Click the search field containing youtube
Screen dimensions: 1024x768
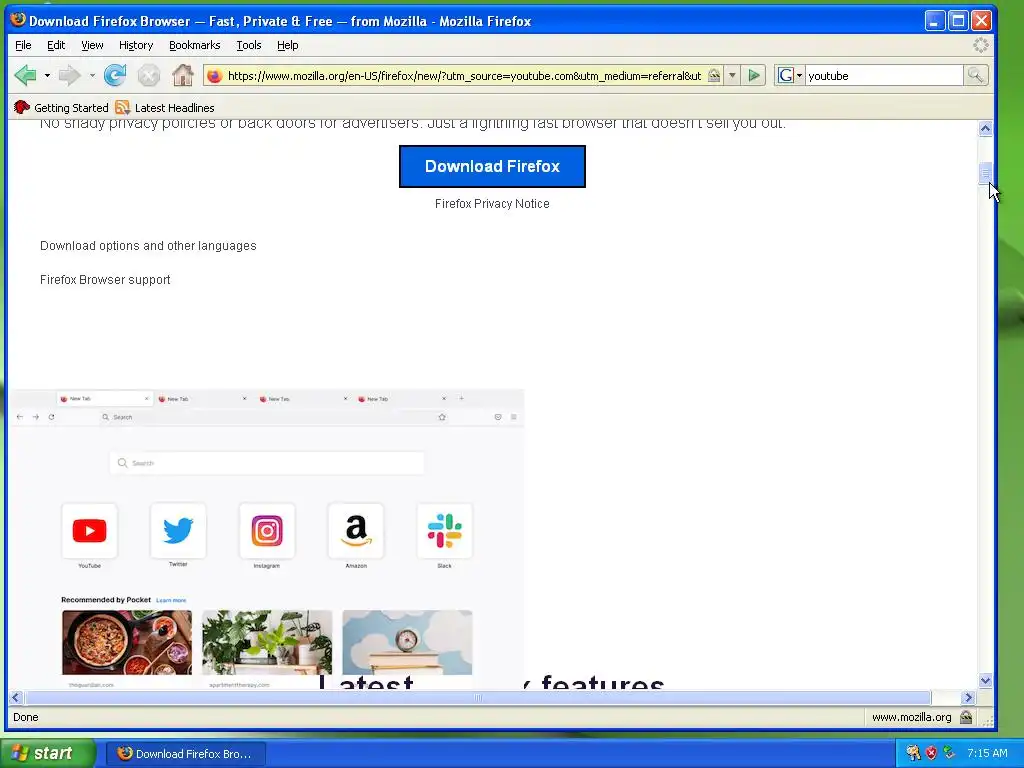[x=884, y=76]
